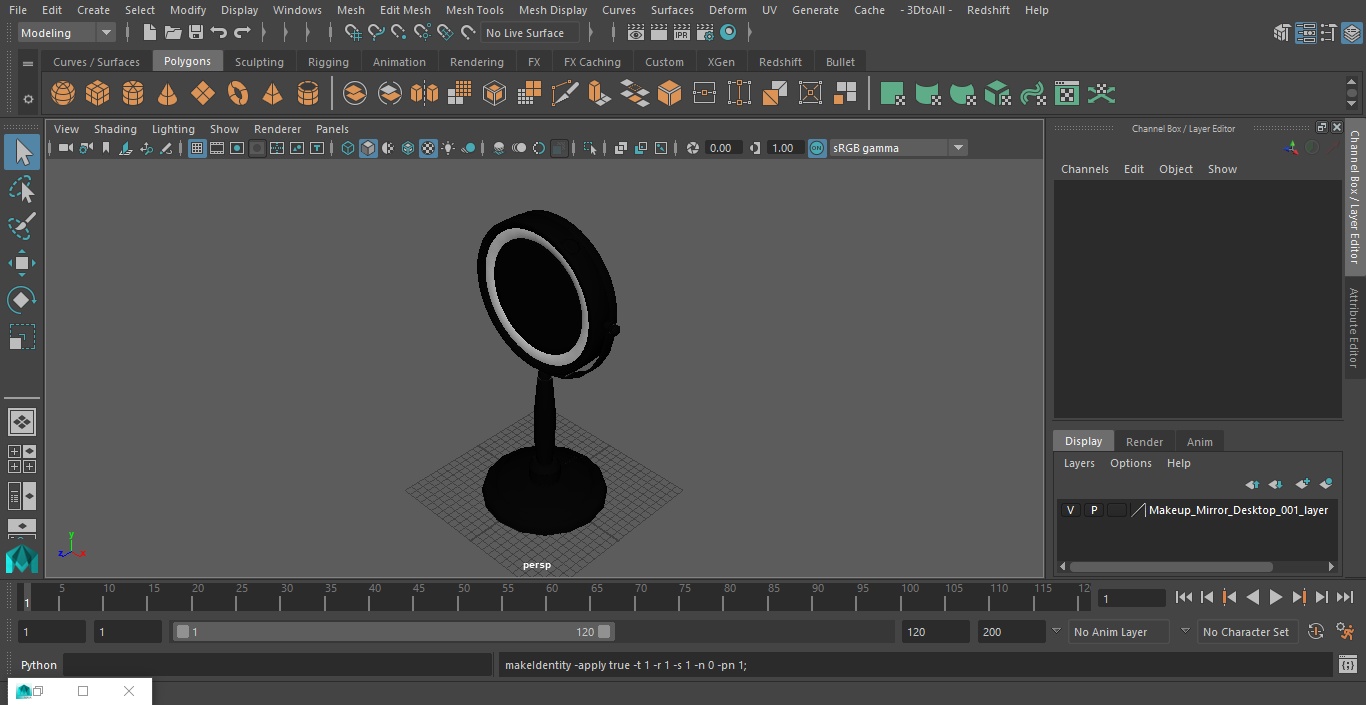
Task: Activate the Move tool
Action: (x=22, y=263)
